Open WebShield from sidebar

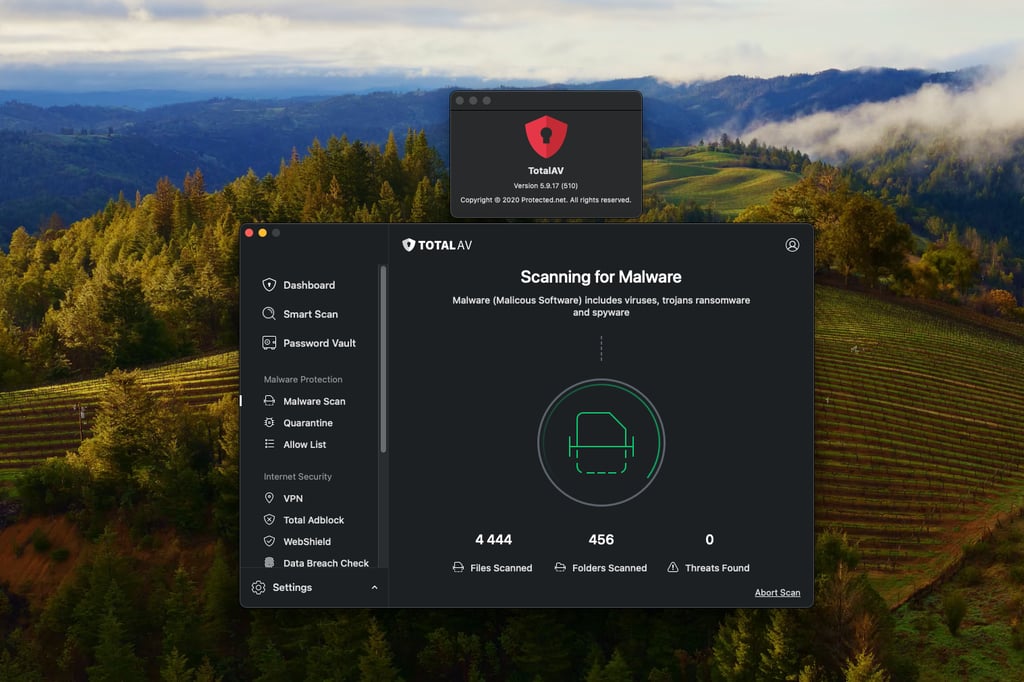click(307, 542)
